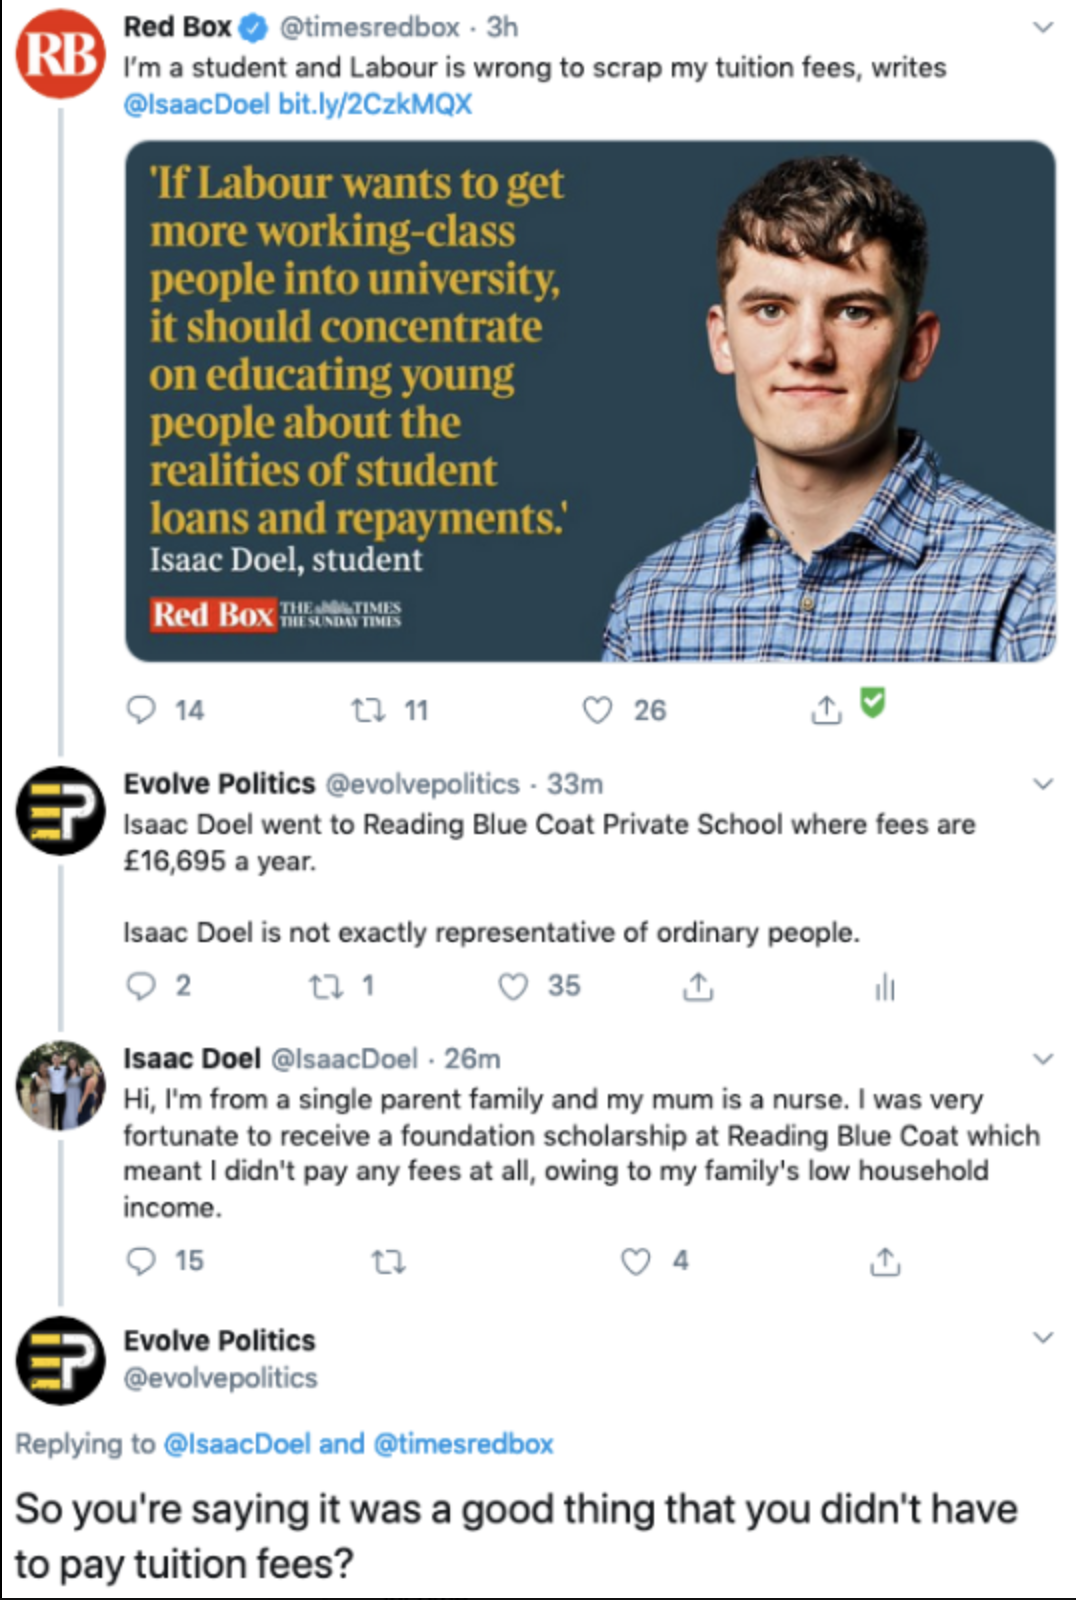1076x1600 pixels.
Task: Like Isaac Doel's scholarship reply
Action: (636, 1261)
